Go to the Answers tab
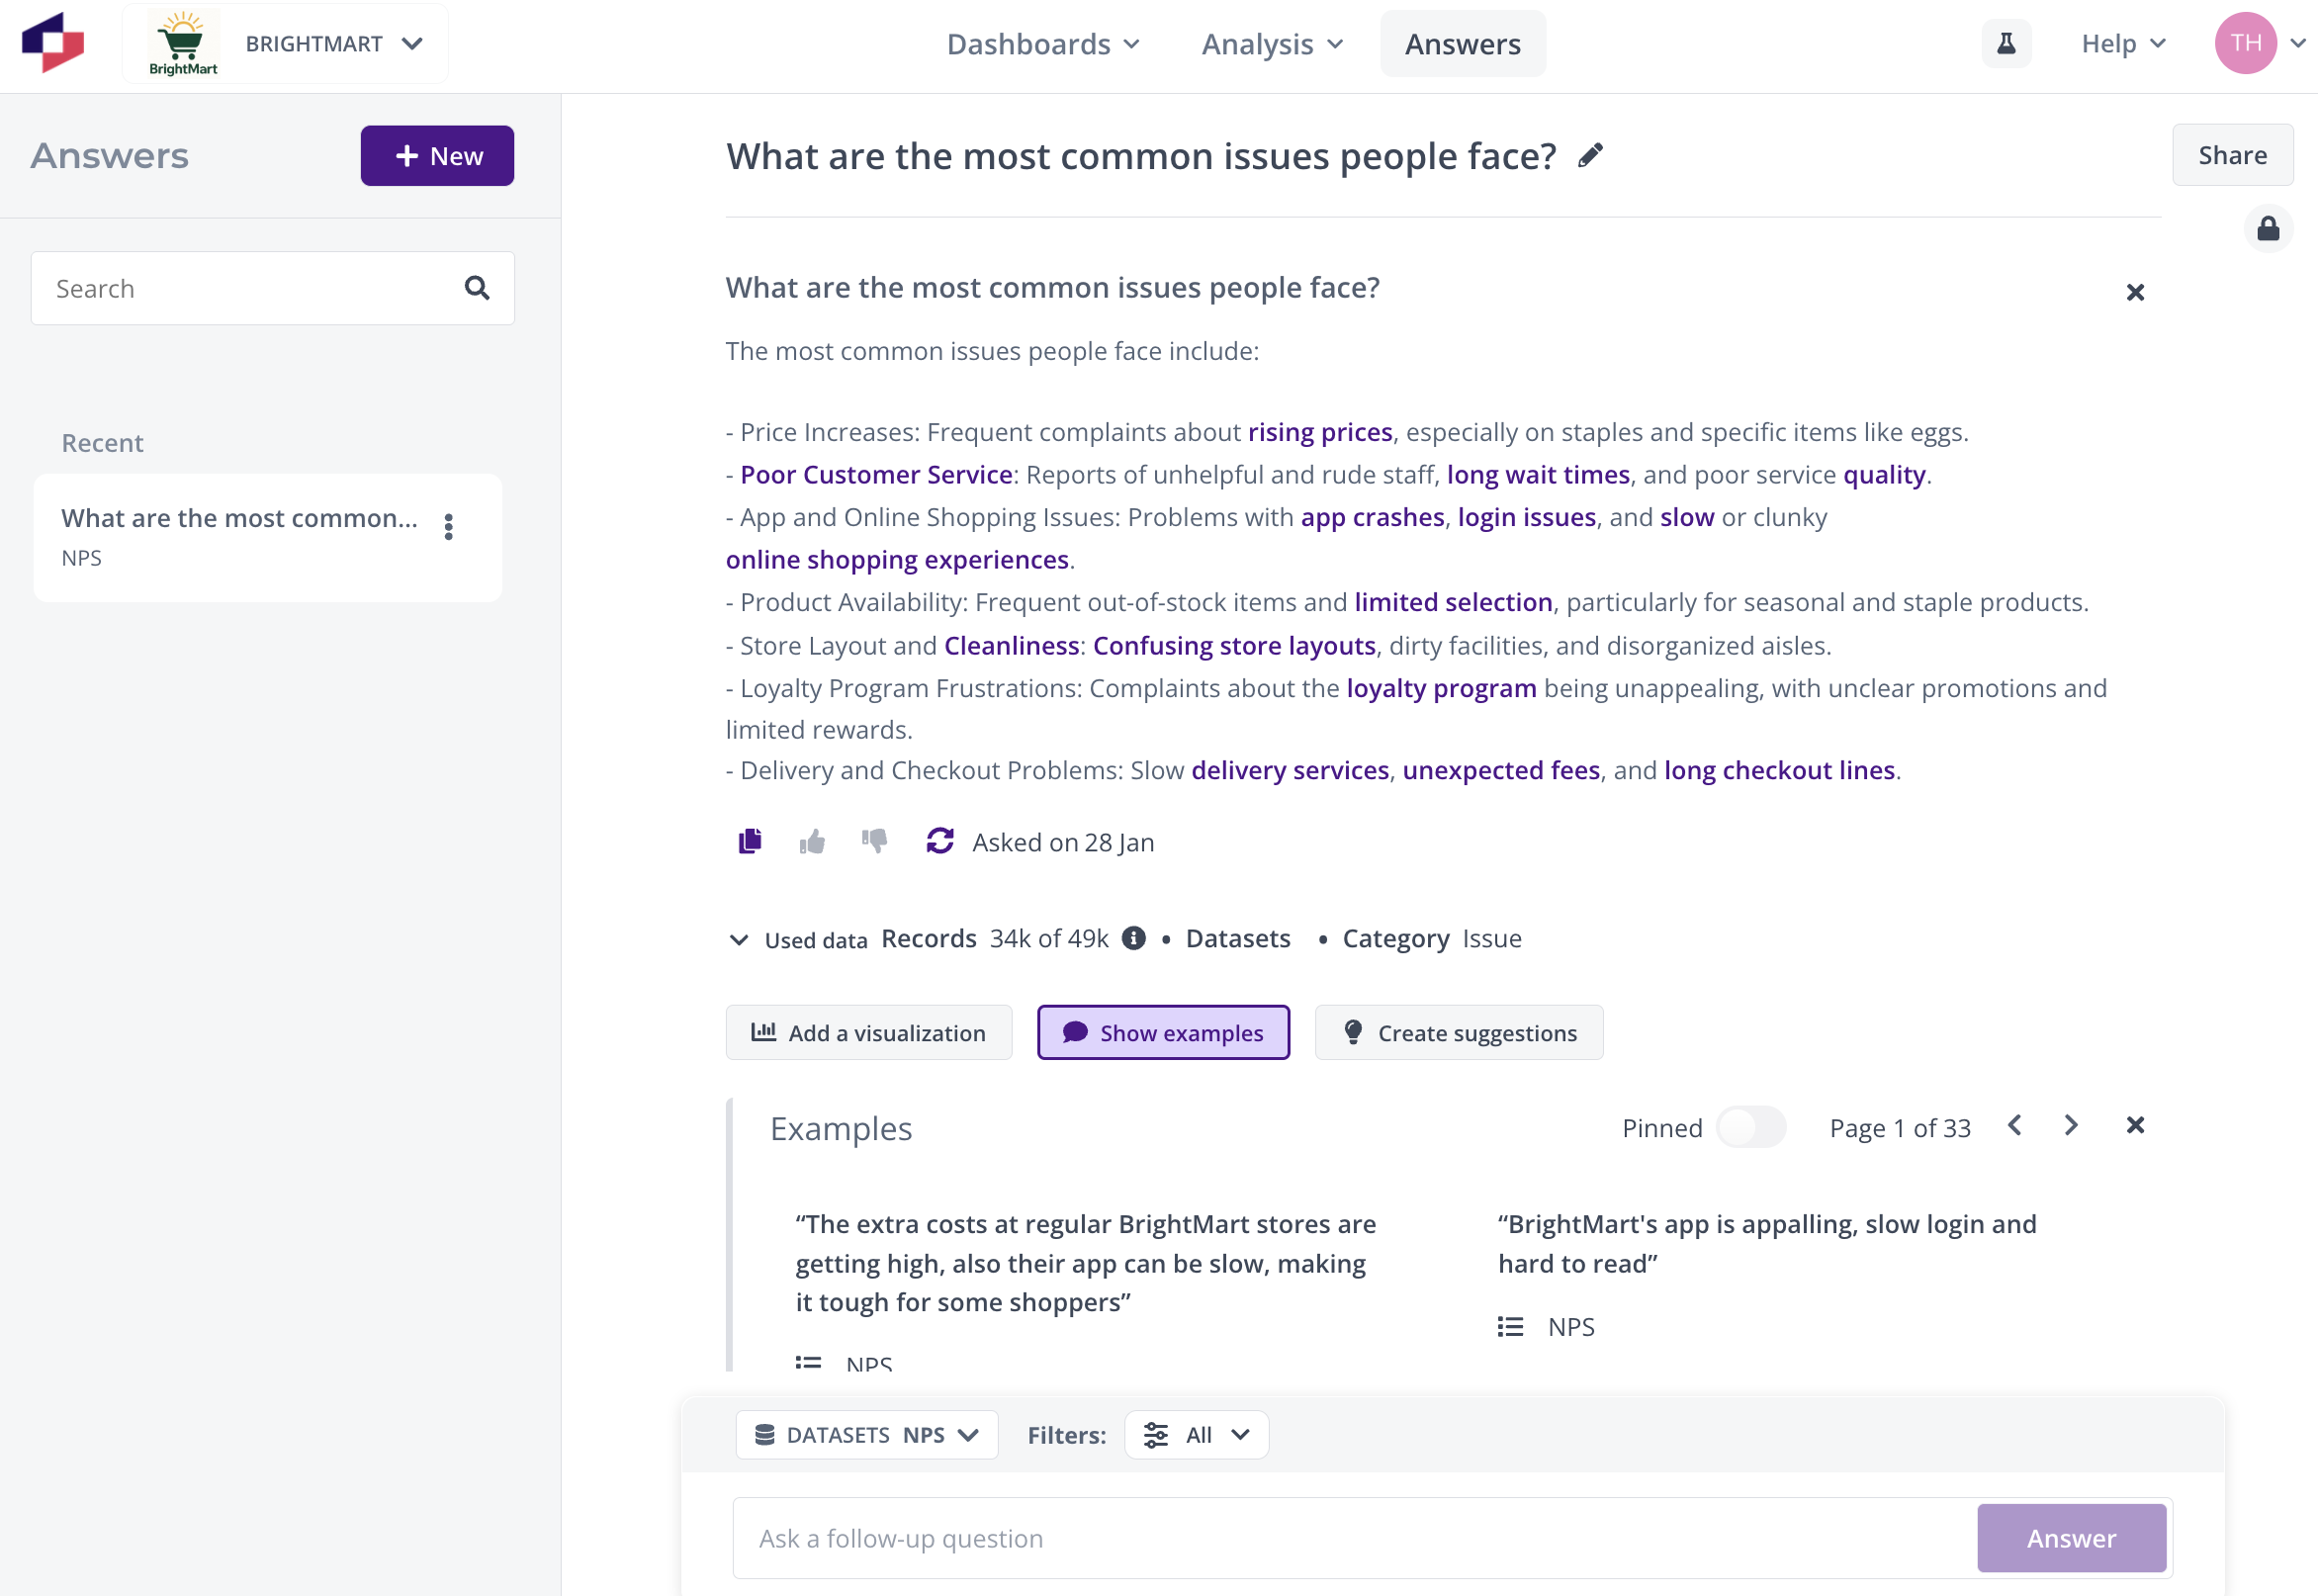 pyautogui.click(x=1462, y=44)
